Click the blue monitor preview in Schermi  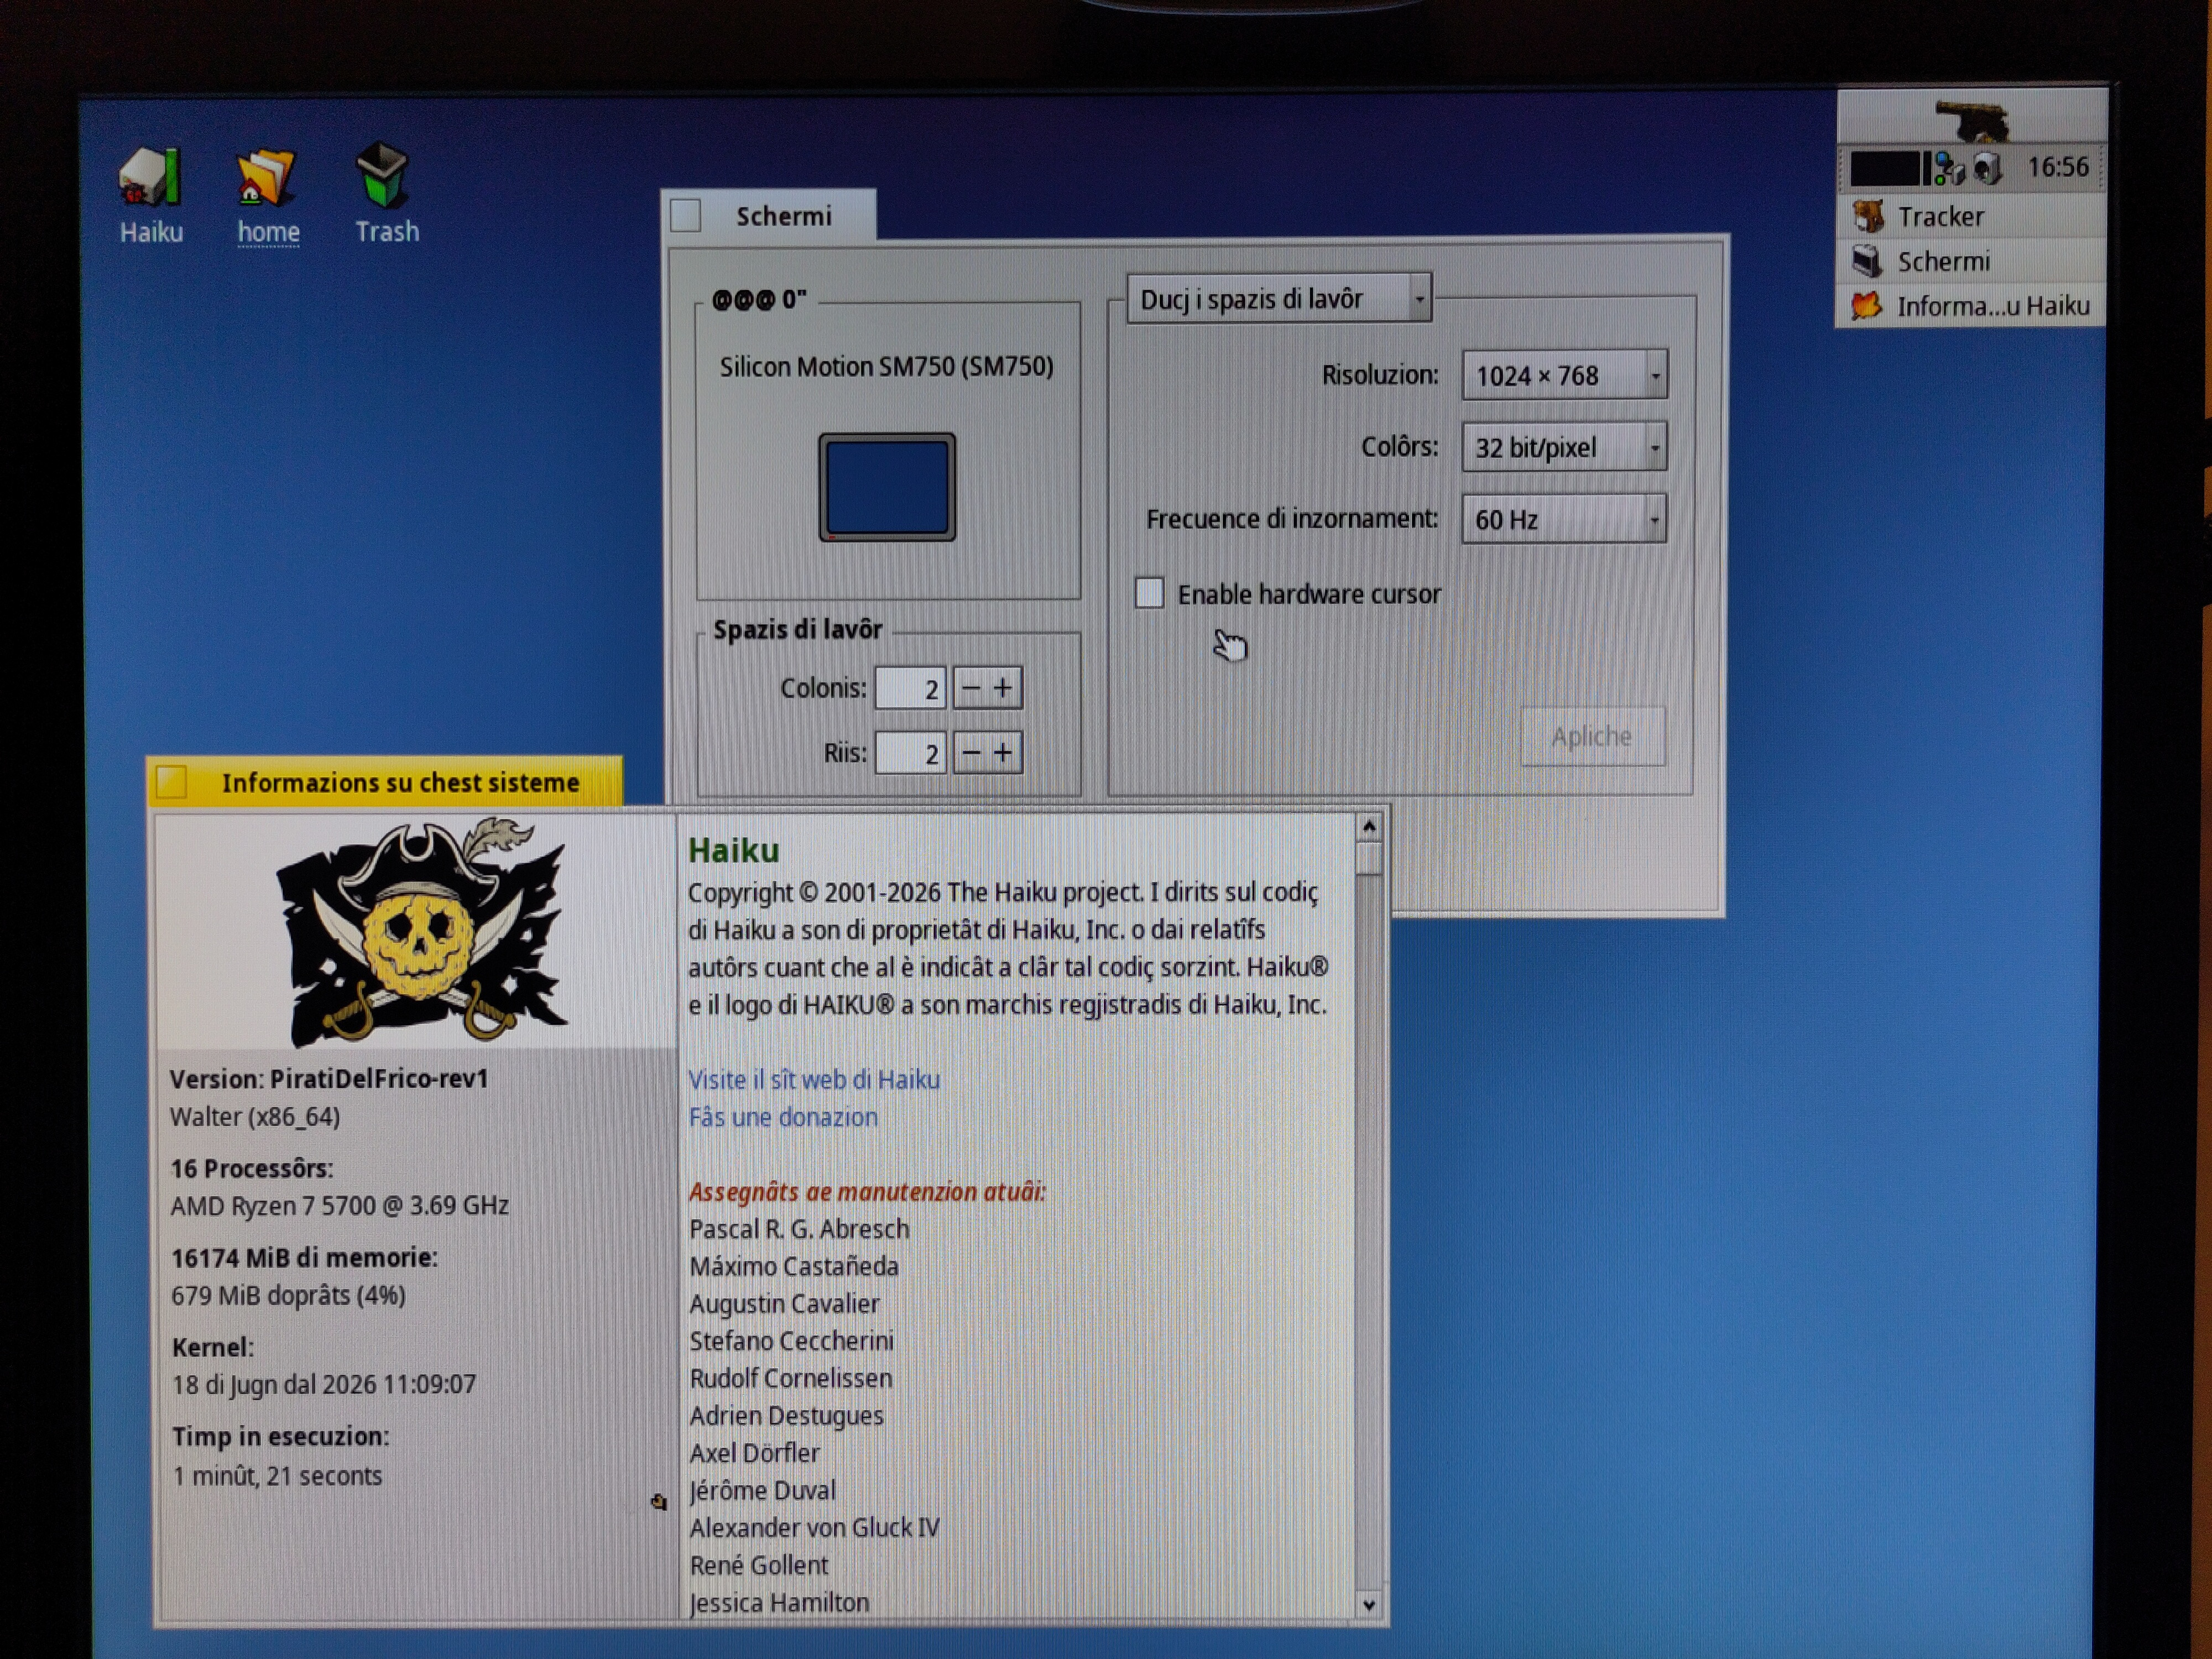pyautogui.click(x=887, y=487)
